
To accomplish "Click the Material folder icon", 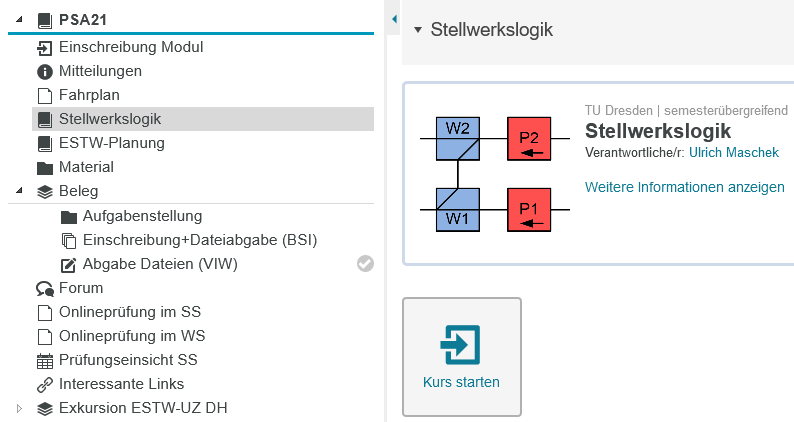I will 45,168.
